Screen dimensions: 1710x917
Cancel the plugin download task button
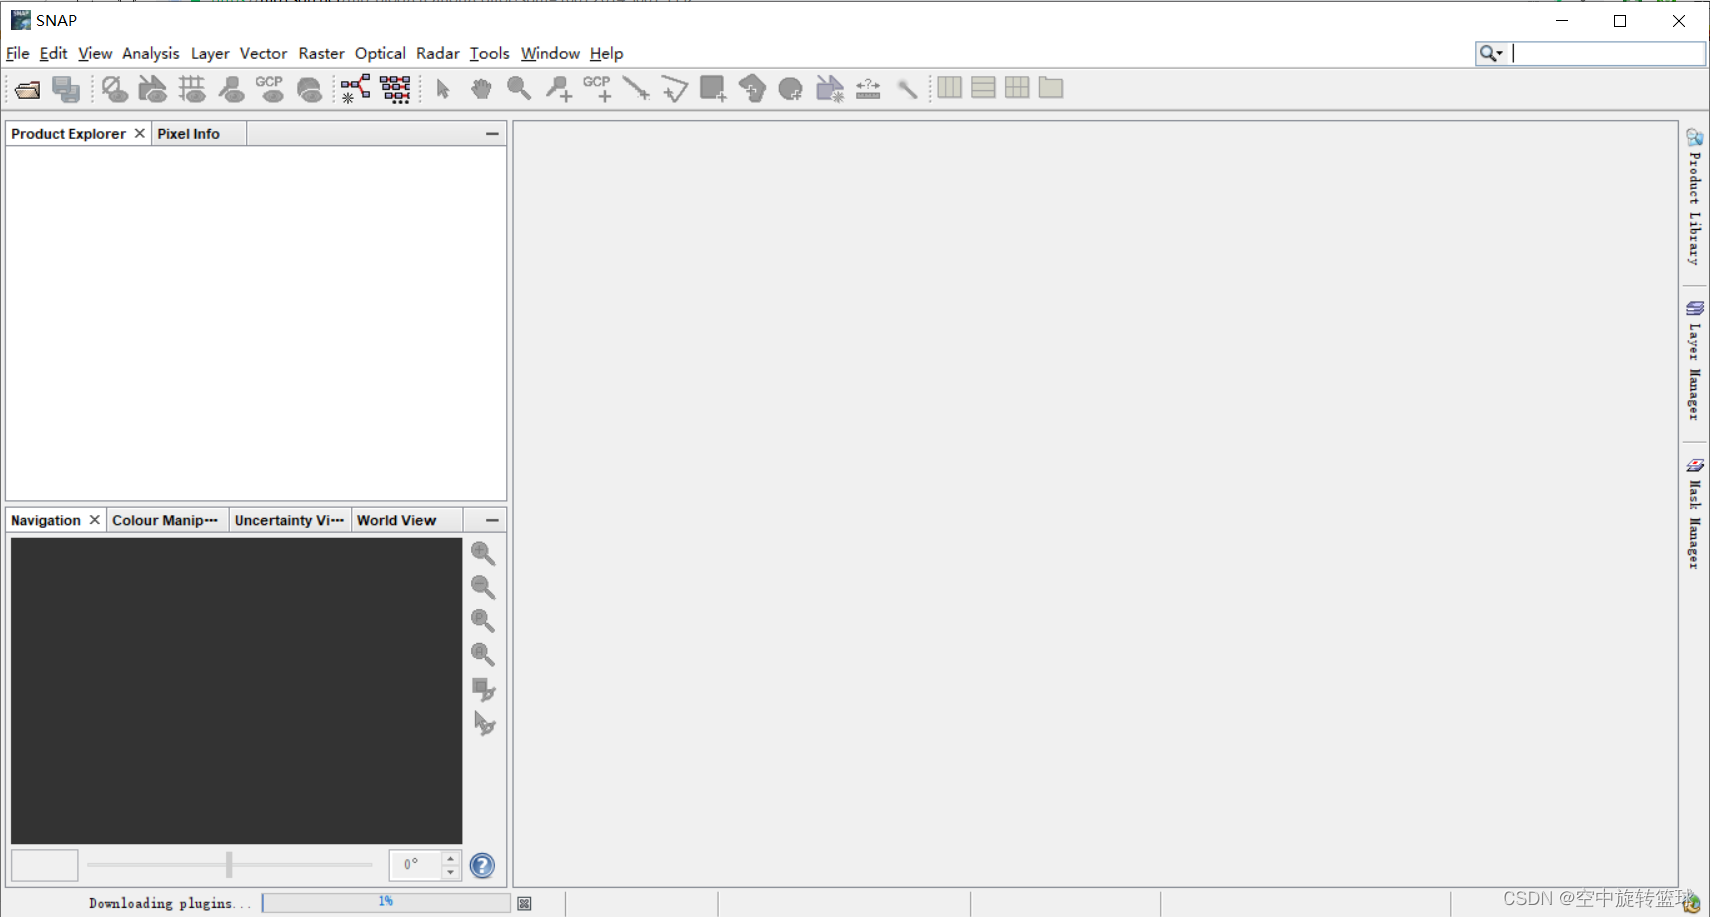pos(524,903)
